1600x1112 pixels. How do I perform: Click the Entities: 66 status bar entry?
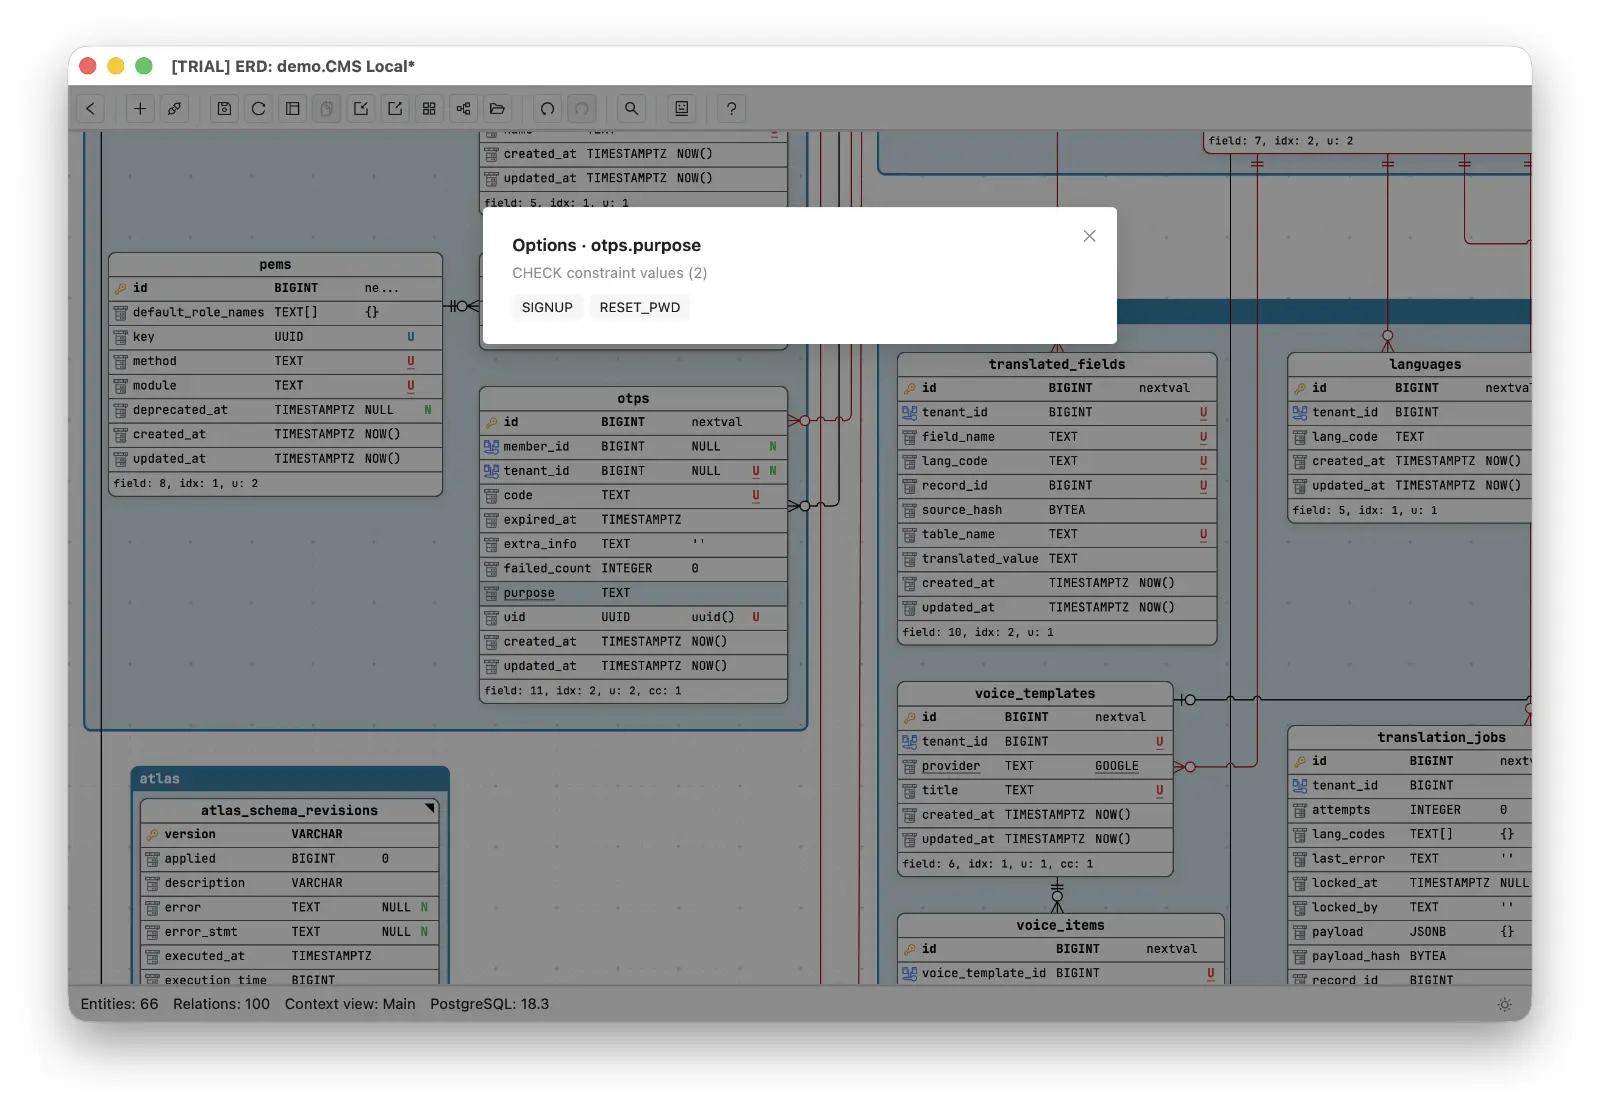click(119, 1004)
